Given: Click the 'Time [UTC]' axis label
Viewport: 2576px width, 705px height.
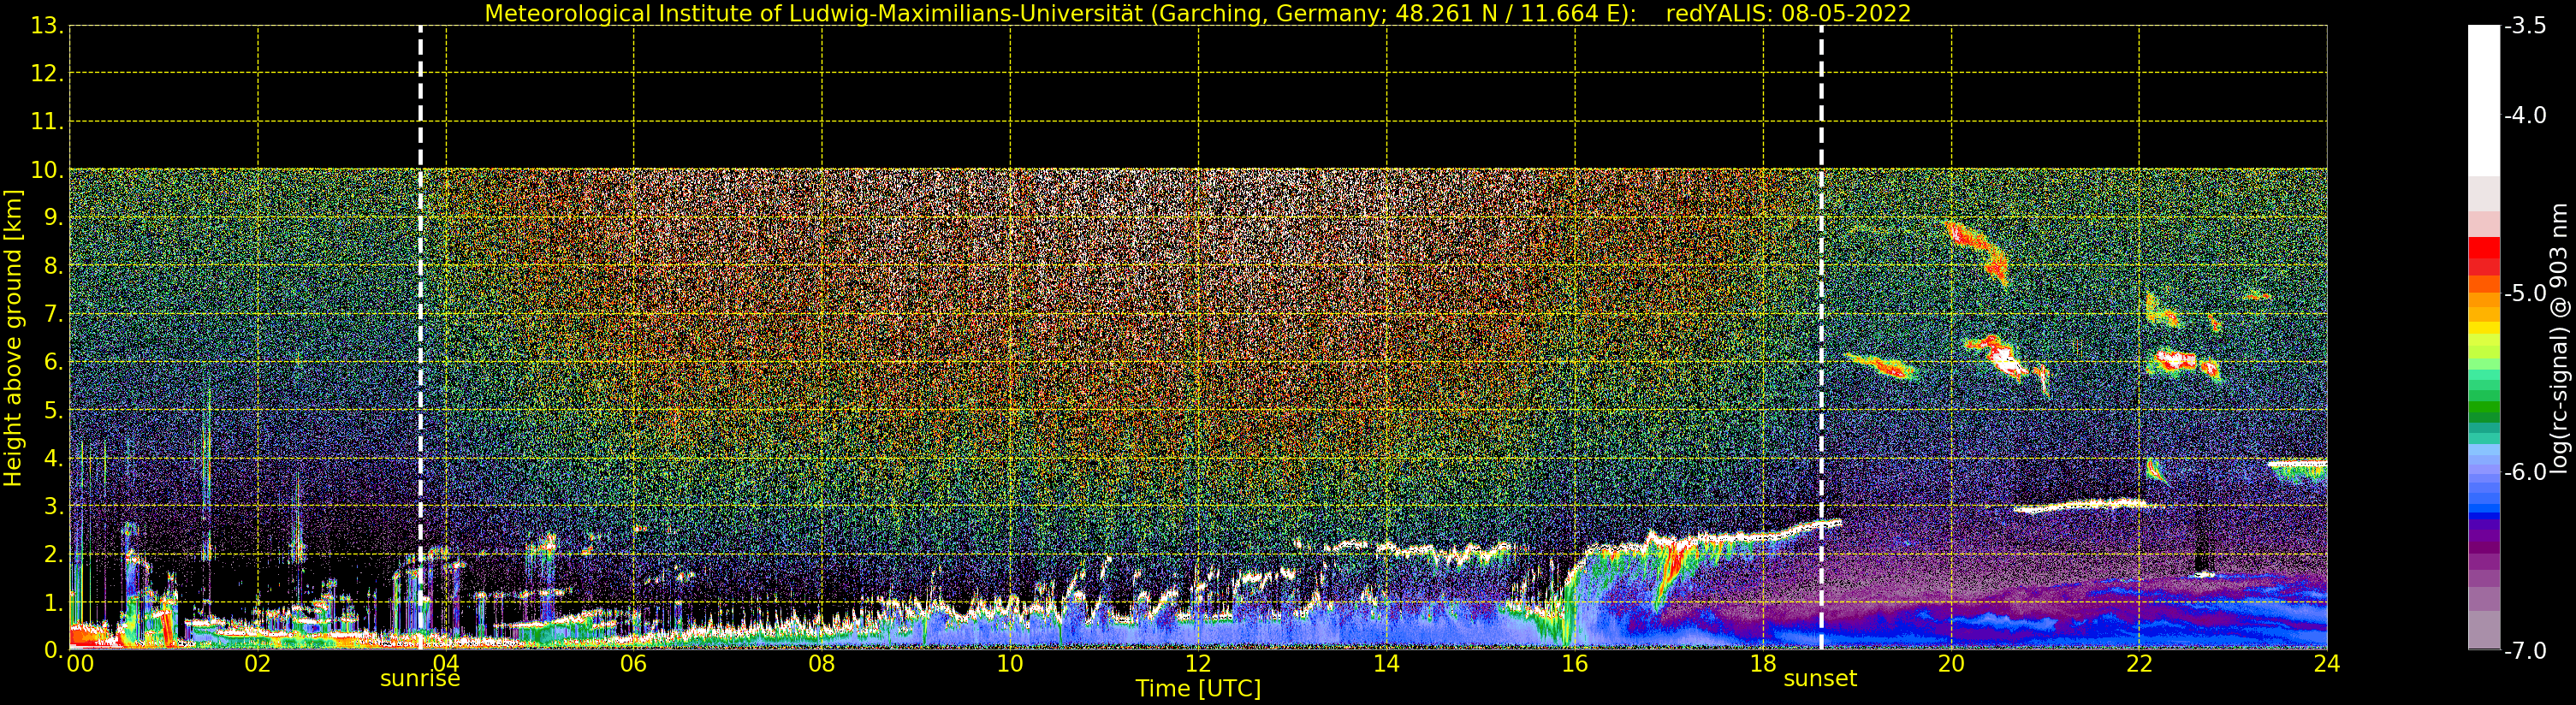Looking at the screenshot, I should [1198, 689].
